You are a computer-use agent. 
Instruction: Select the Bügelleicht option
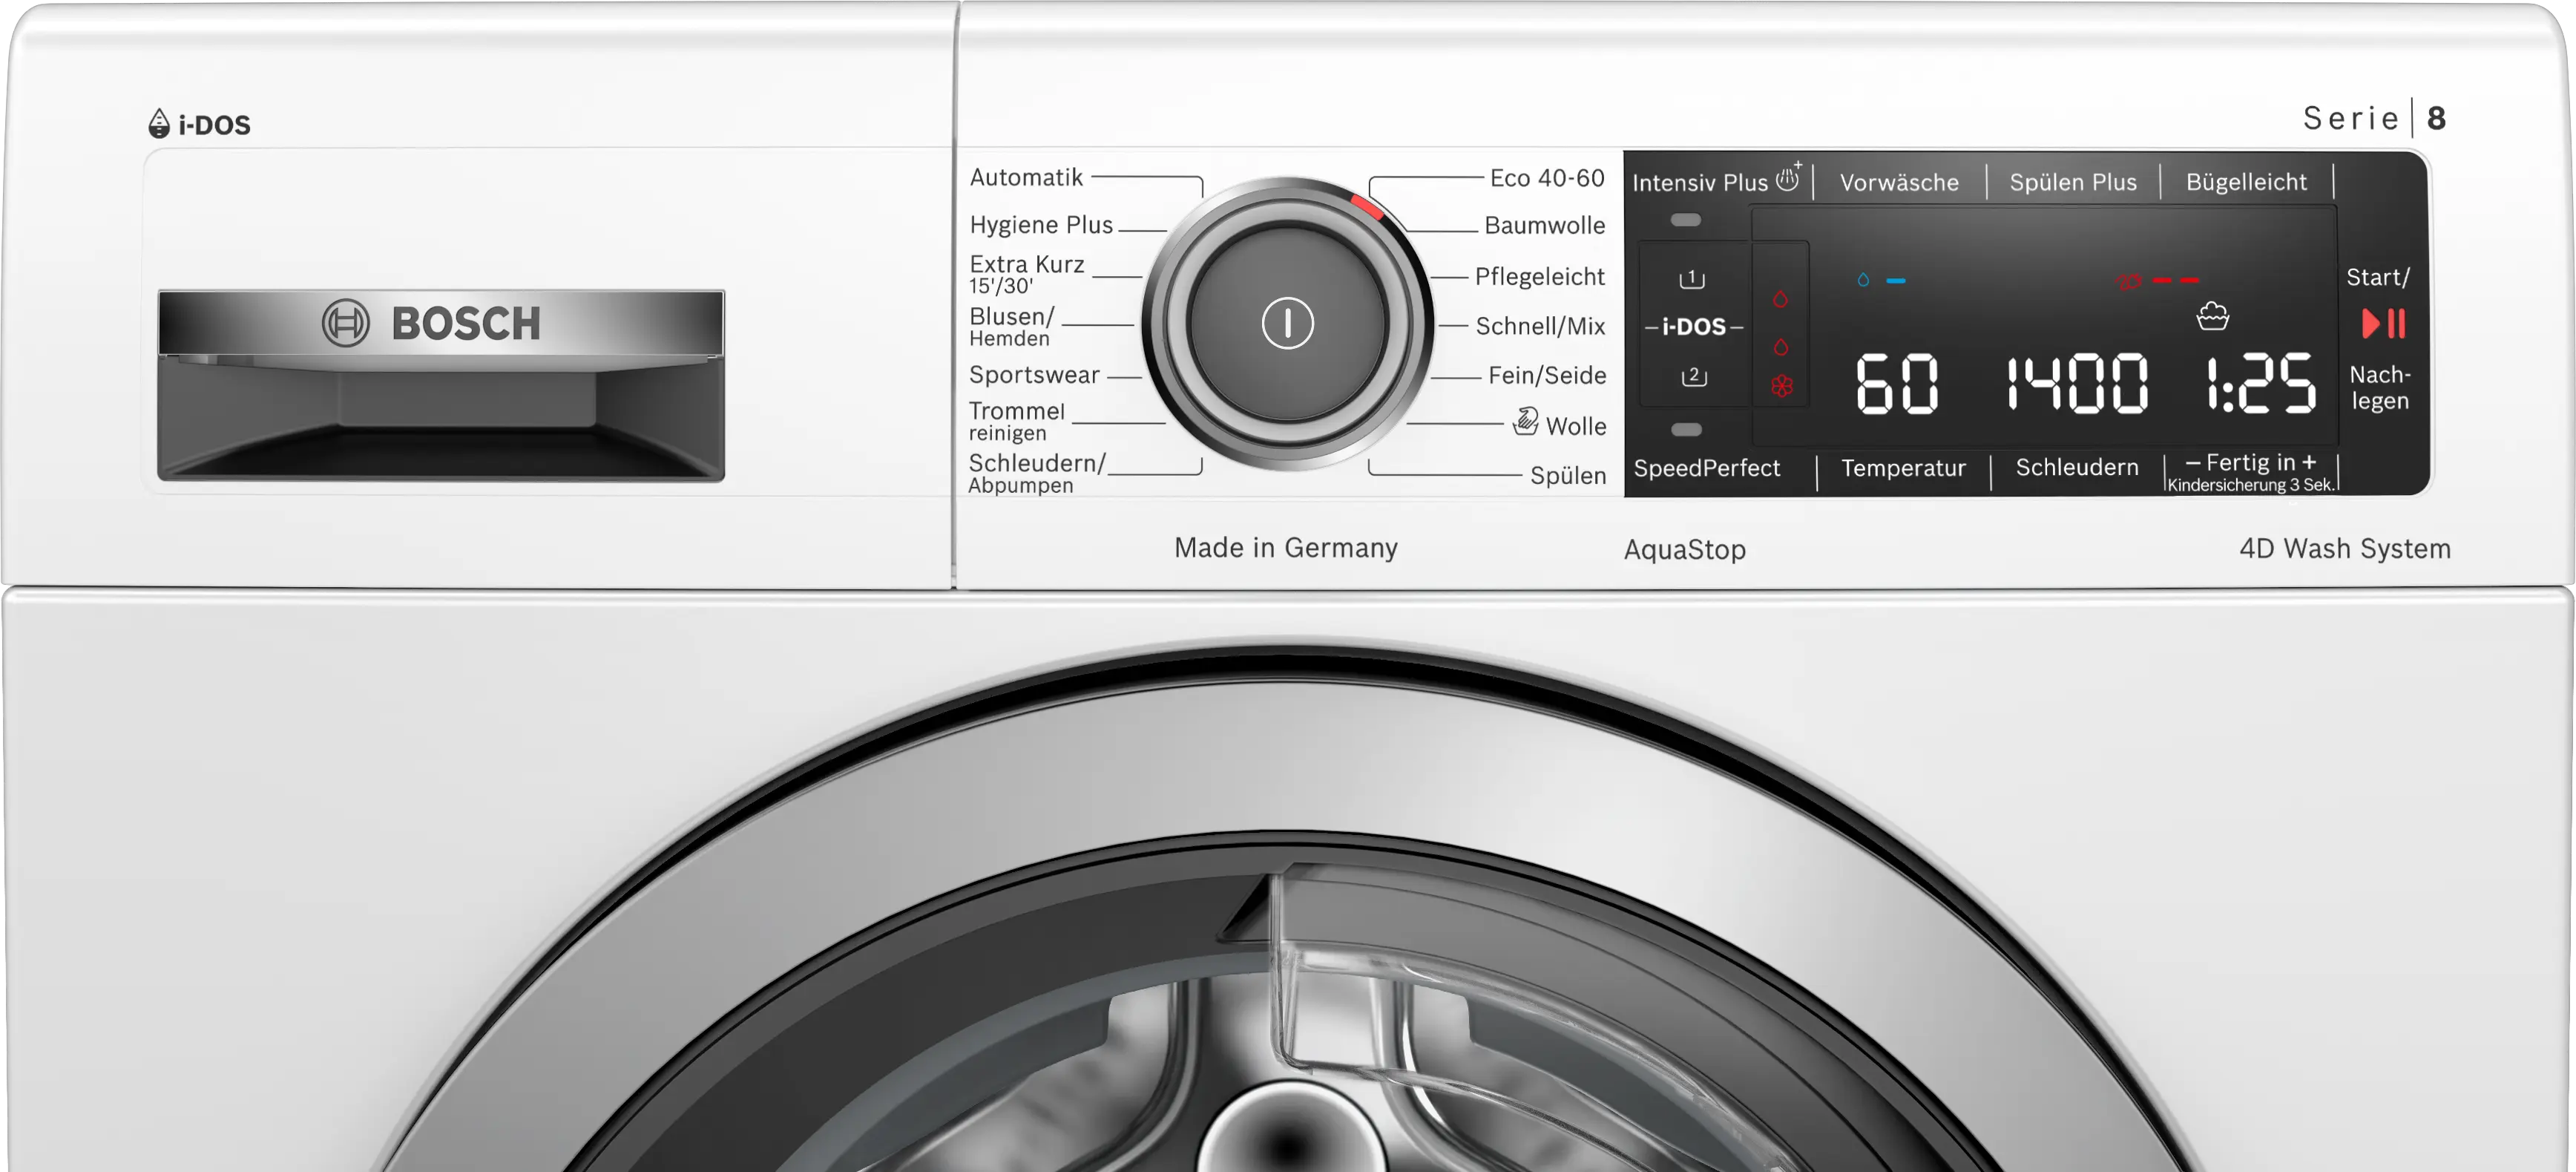[x=2246, y=183]
